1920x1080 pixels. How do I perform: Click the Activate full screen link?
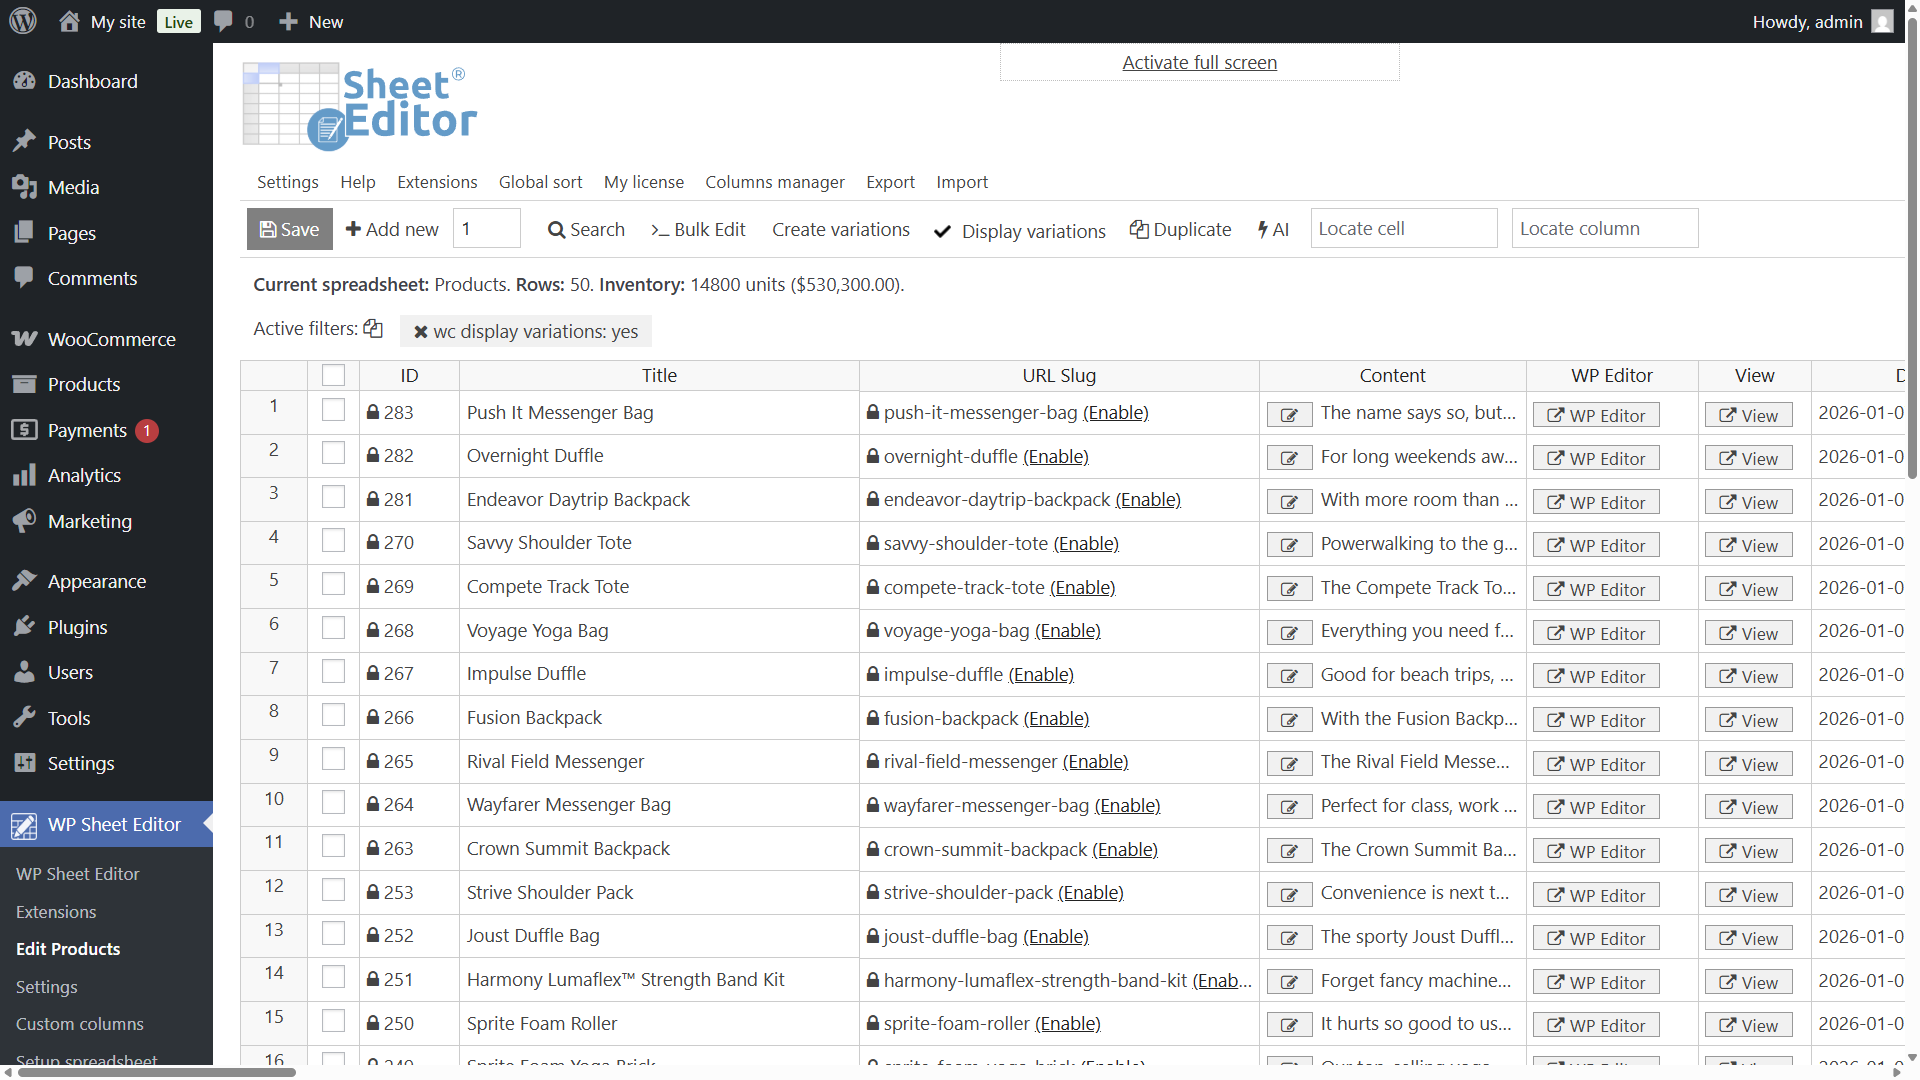[1199, 62]
